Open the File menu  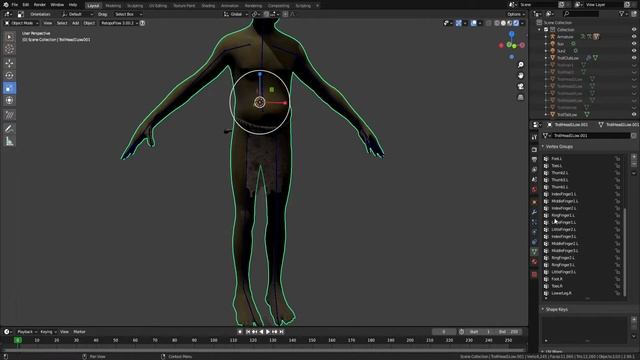[14, 4]
